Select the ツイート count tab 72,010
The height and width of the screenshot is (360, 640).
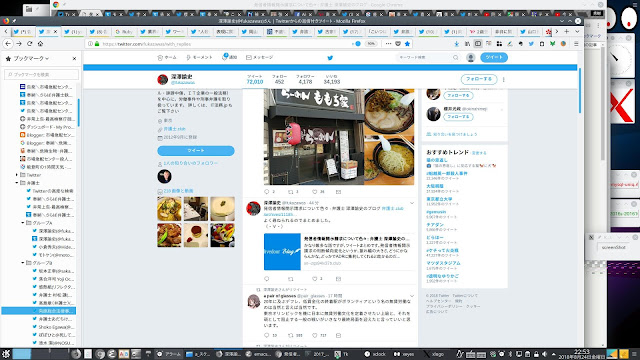[255, 79]
